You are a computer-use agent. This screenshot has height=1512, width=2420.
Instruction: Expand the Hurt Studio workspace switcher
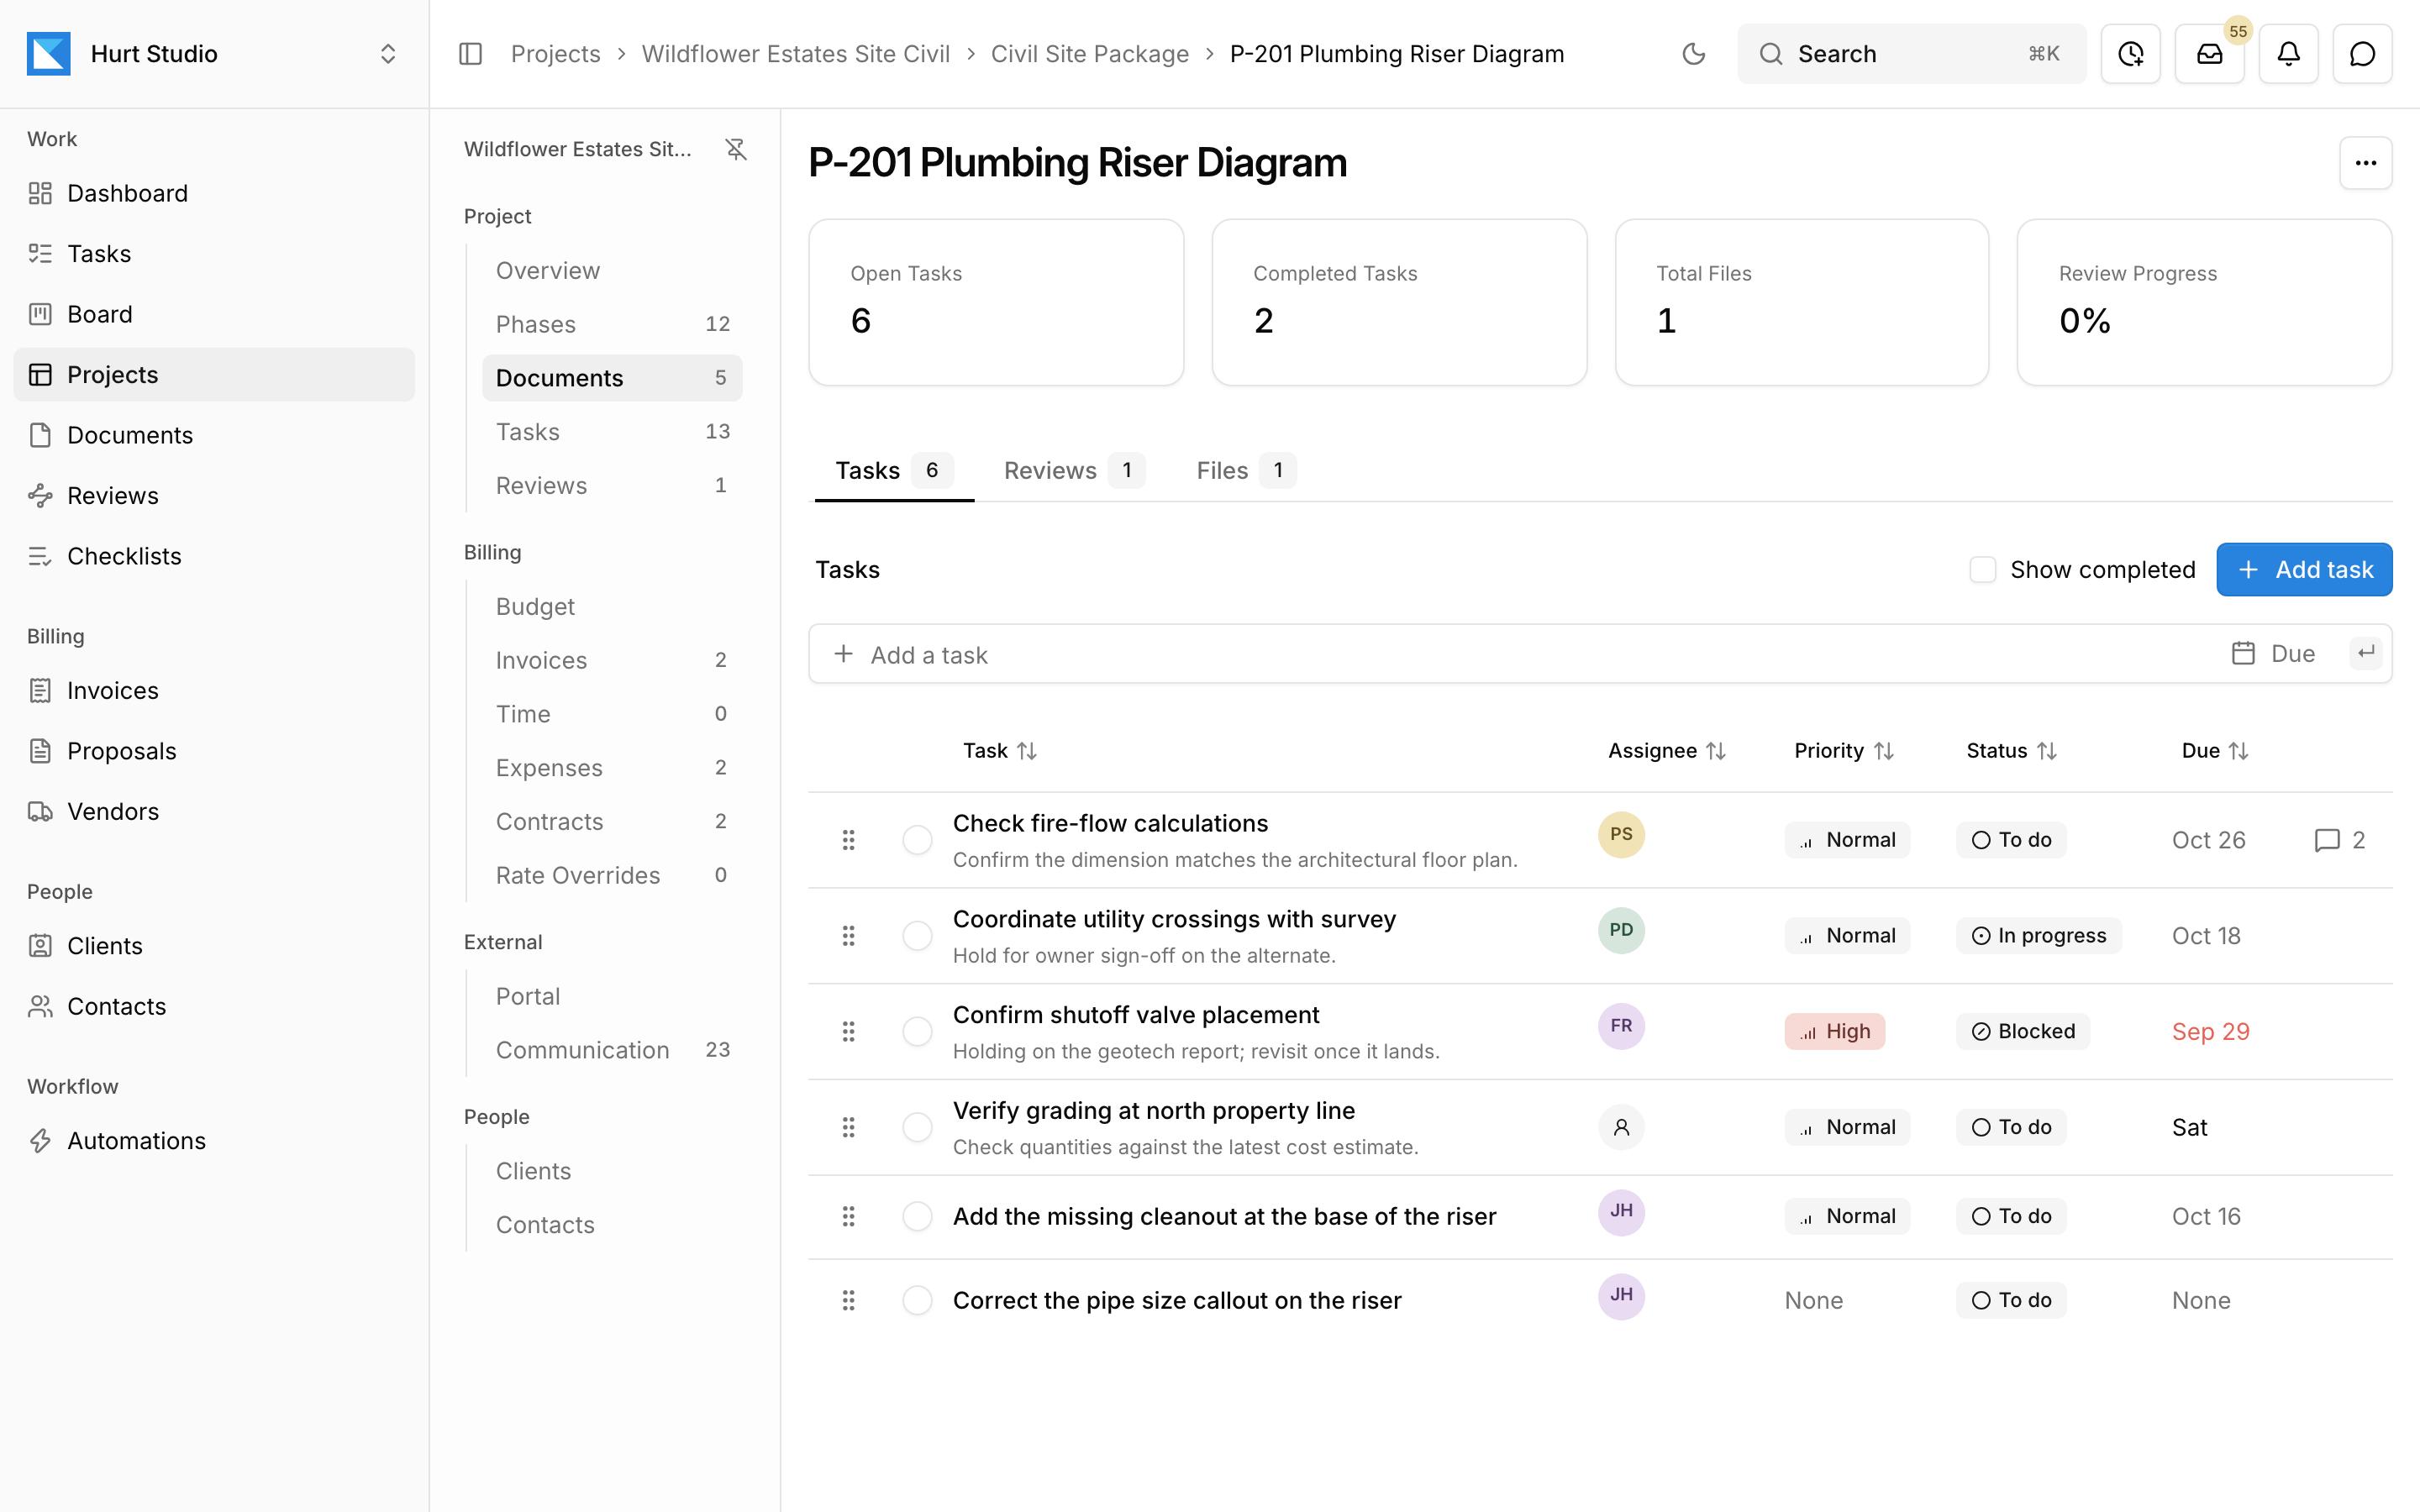tap(388, 54)
